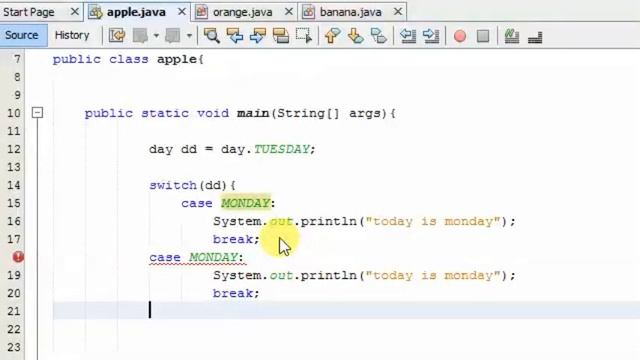Click apple.java tab file icon

click(96, 12)
